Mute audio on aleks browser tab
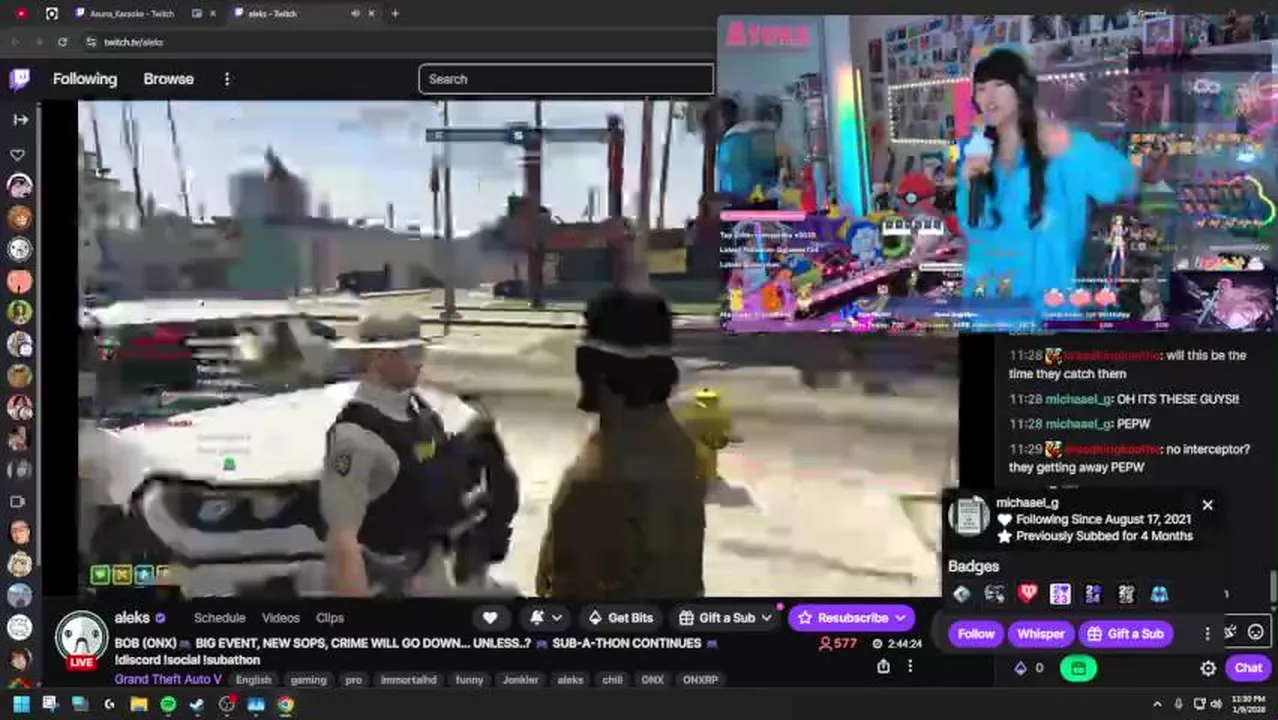This screenshot has width=1278, height=720. (355, 14)
